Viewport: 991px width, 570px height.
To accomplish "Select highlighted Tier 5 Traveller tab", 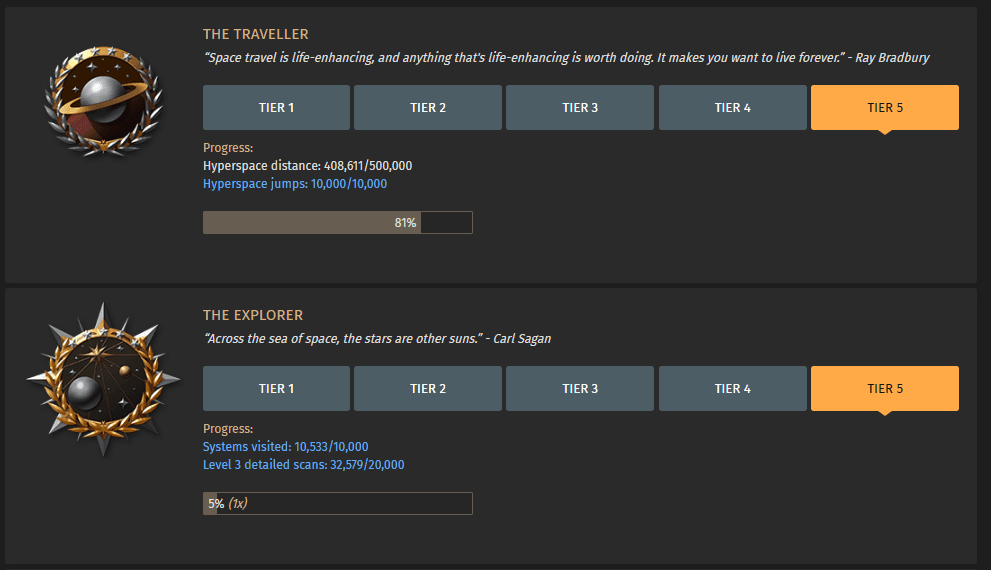I will pyautogui.click(x=884, y=108).
